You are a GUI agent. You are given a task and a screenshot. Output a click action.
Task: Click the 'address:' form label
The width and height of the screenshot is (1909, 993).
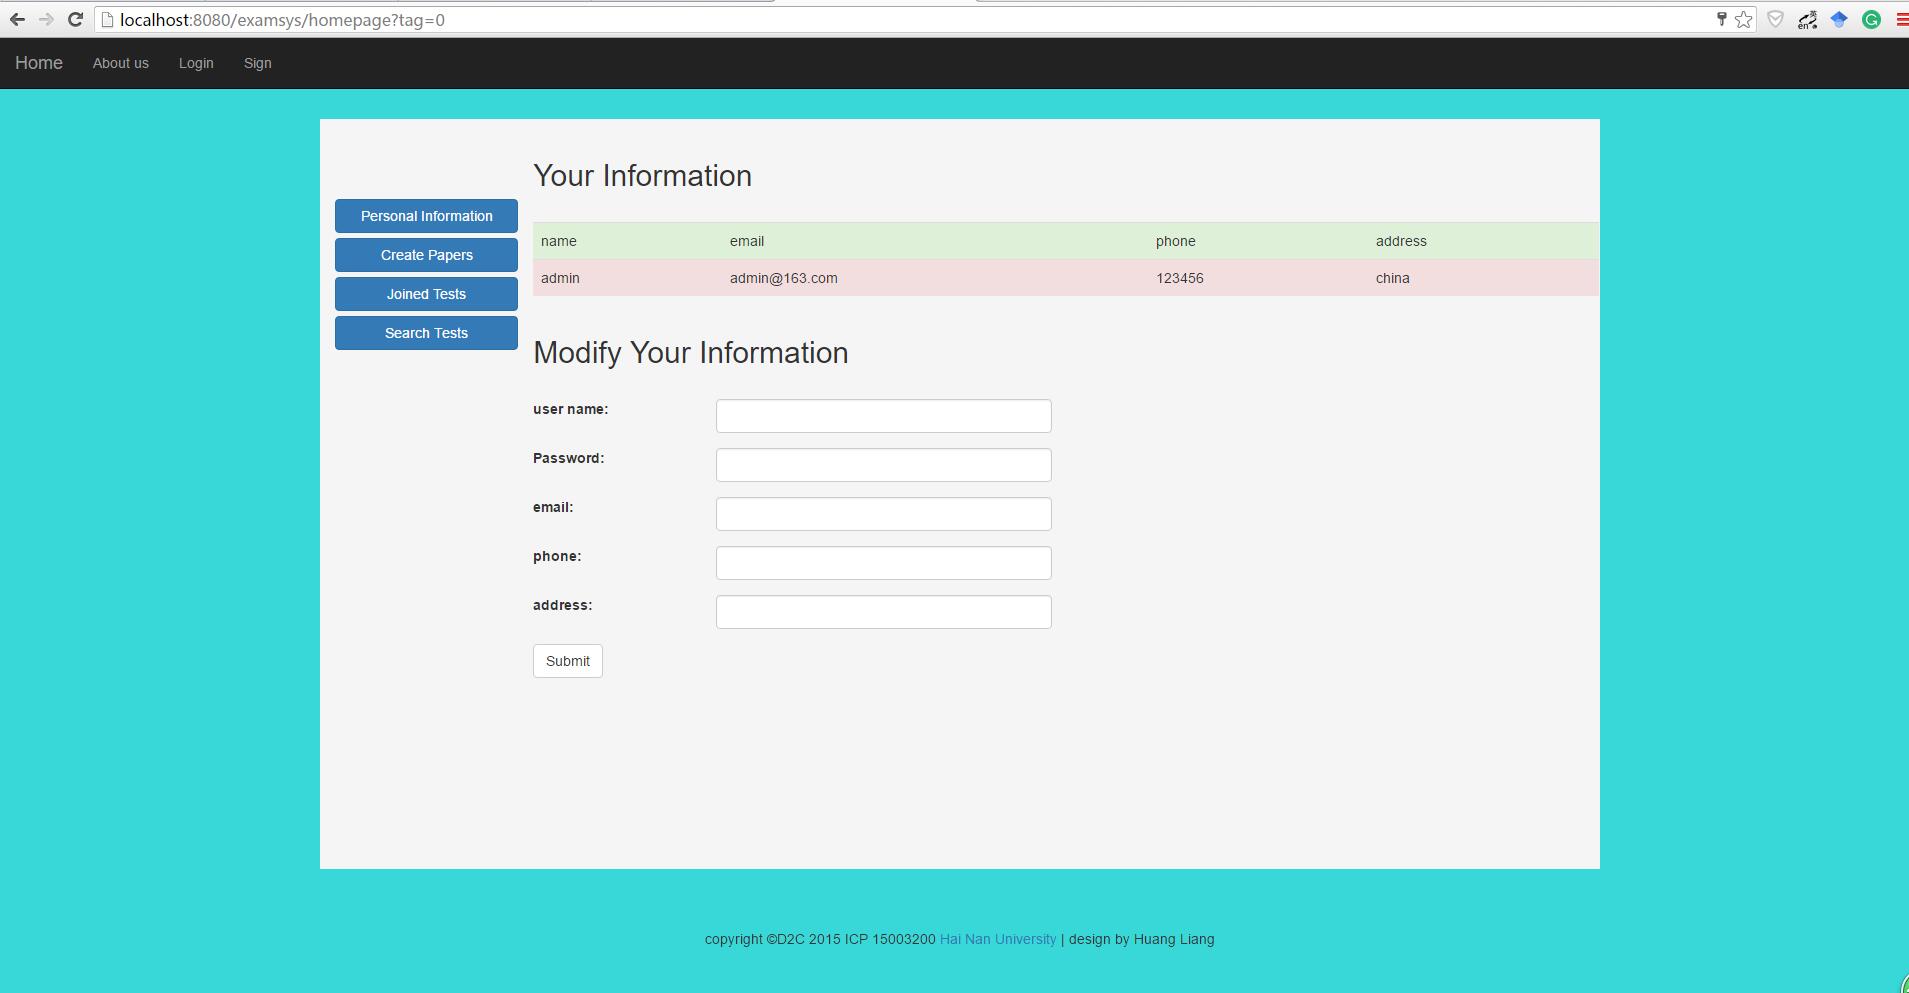(562, 605)
